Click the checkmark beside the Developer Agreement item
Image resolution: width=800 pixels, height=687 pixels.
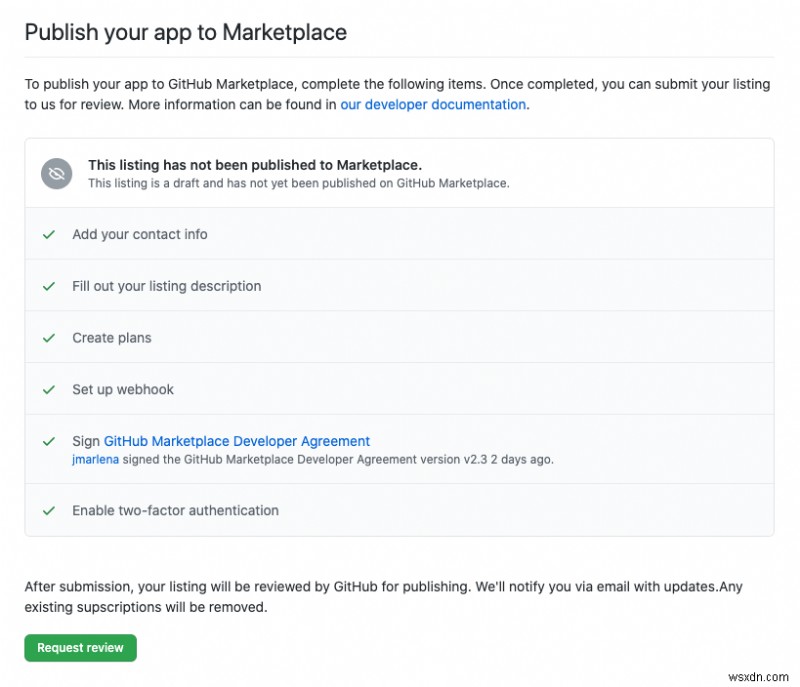[48, 441]
